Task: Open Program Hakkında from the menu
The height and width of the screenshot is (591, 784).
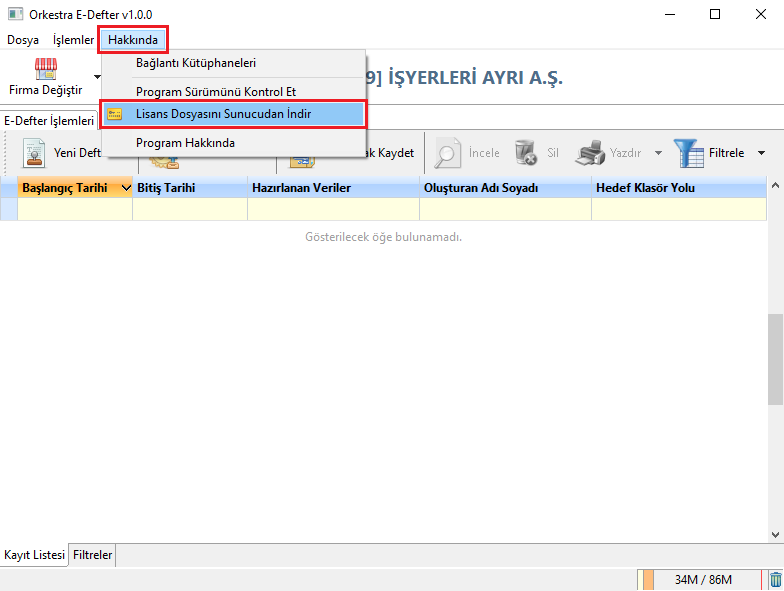Action: 185,143
